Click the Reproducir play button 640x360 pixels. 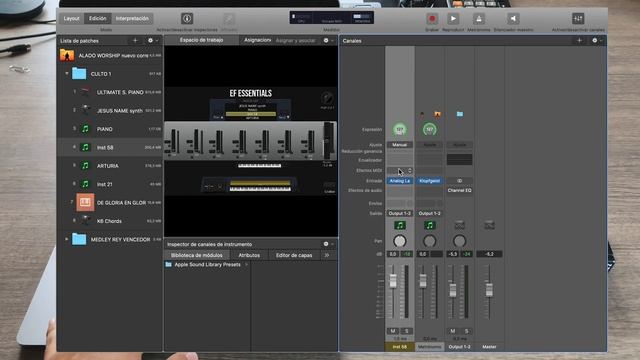coord(453,18)
